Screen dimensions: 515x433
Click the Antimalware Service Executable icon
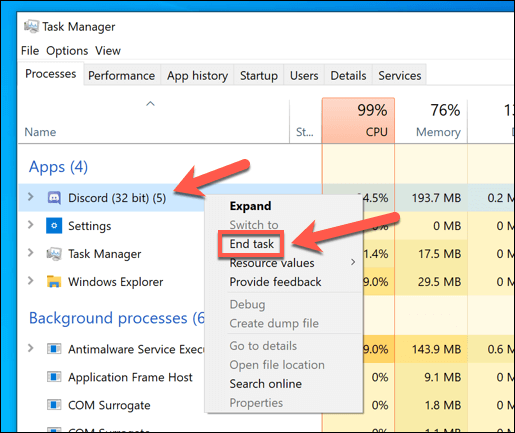54,349
